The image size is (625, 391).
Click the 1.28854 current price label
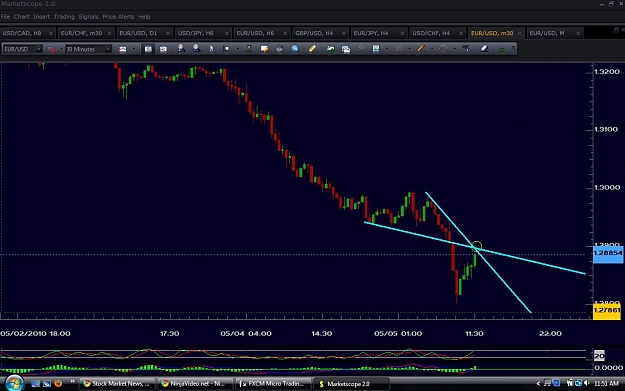(x=608, y=253)
